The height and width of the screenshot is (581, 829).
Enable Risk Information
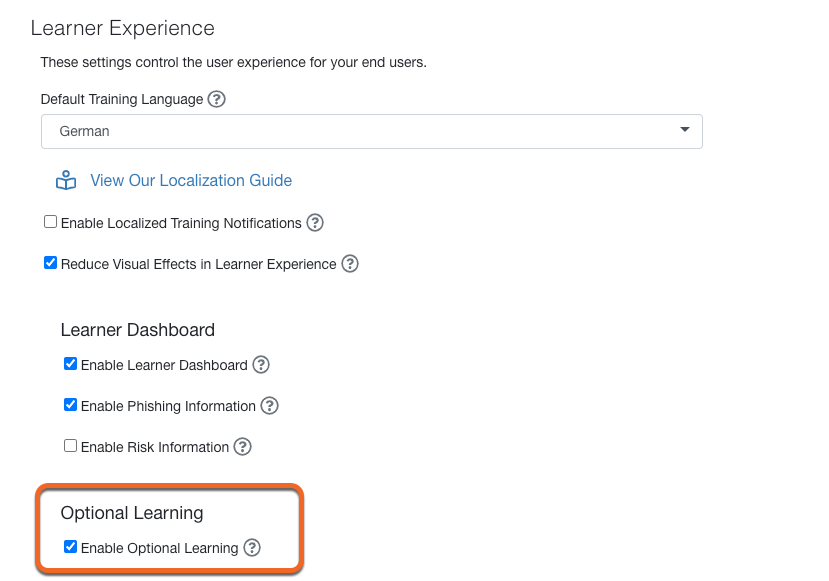point(70,445)
